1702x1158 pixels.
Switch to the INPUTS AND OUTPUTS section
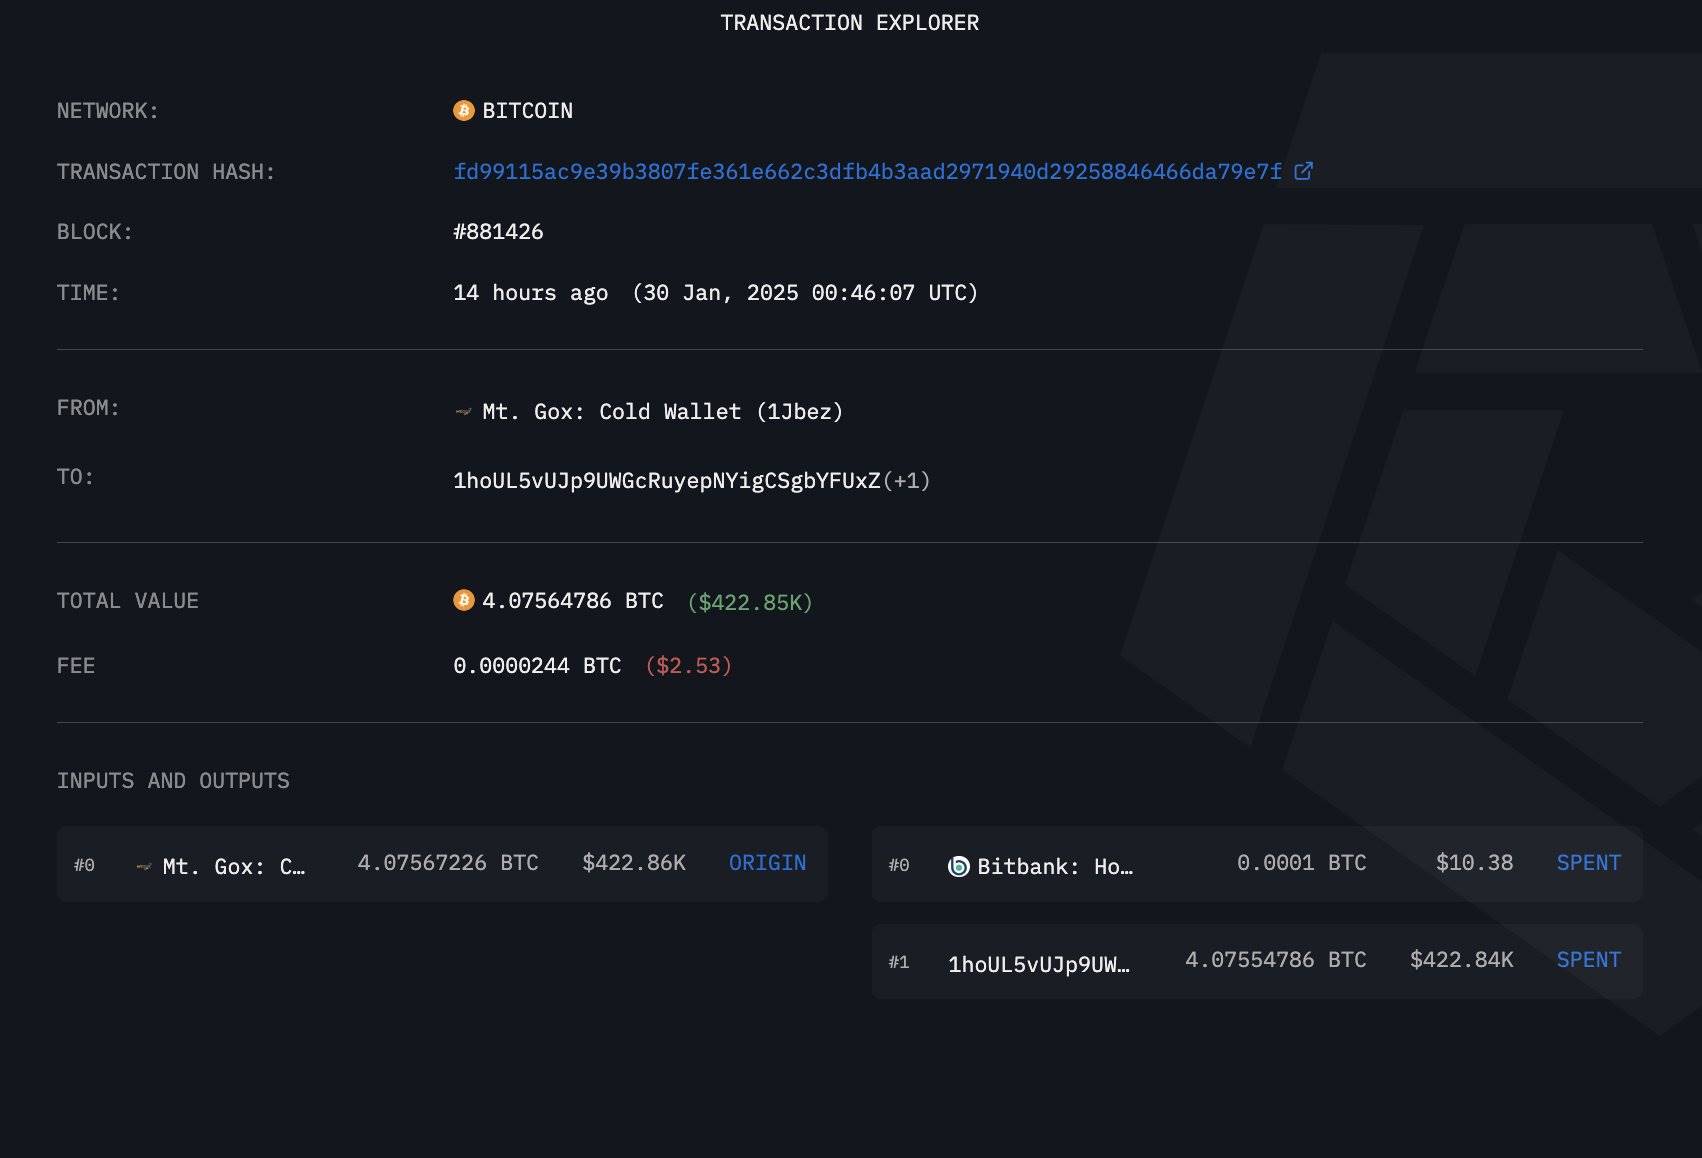(x=173, y=780)
